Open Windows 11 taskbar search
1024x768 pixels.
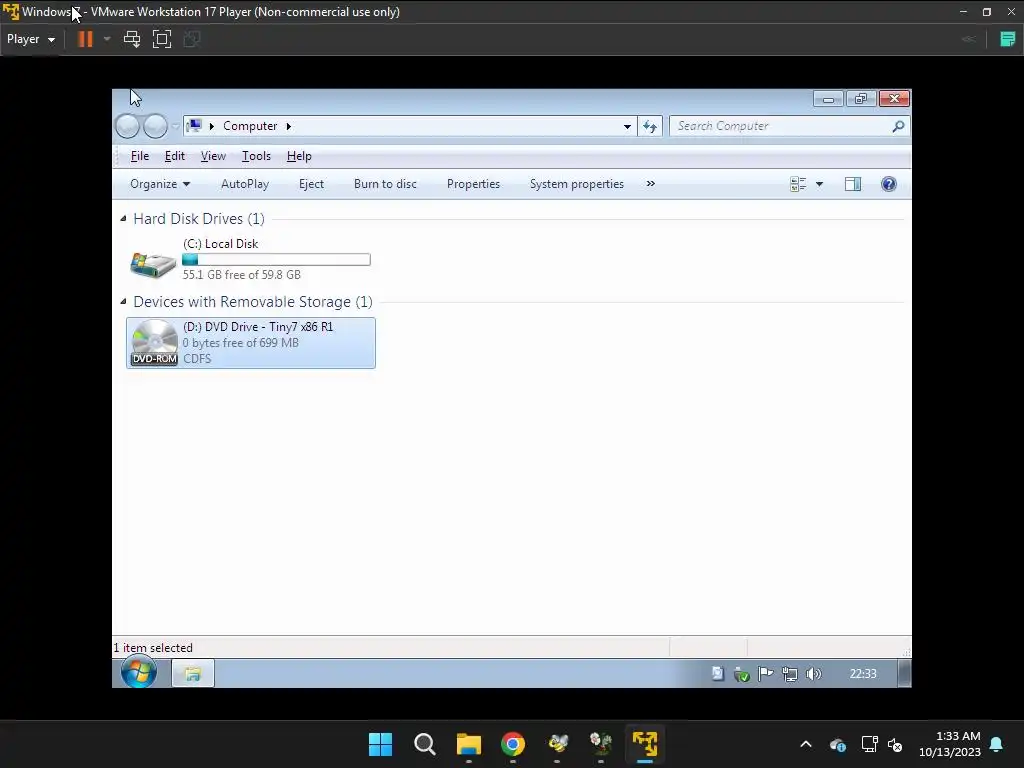[424, 744]
